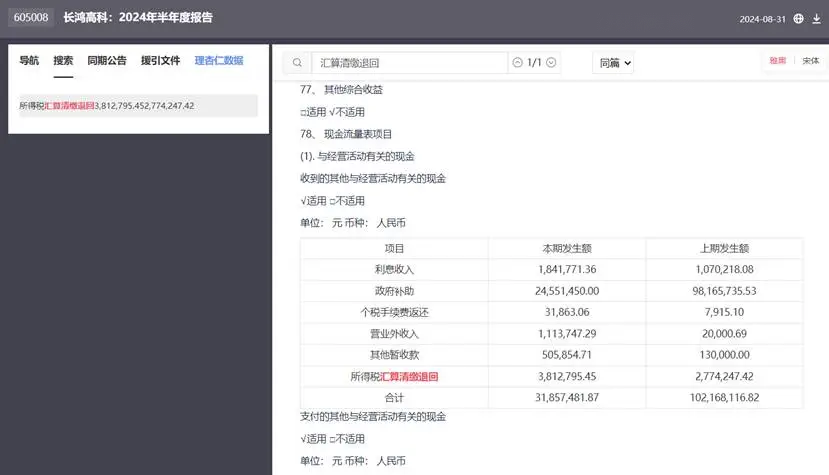Open the search result 所得税汇算清缴退回 entry

coord(139,106)
